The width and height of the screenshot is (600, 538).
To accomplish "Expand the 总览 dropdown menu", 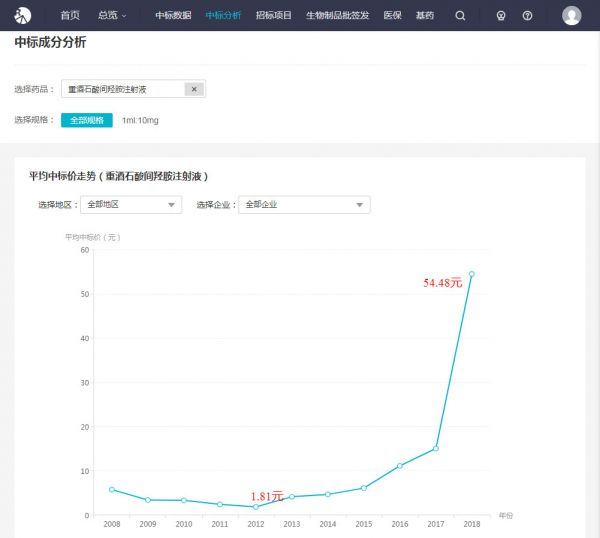I will [112, 16].
